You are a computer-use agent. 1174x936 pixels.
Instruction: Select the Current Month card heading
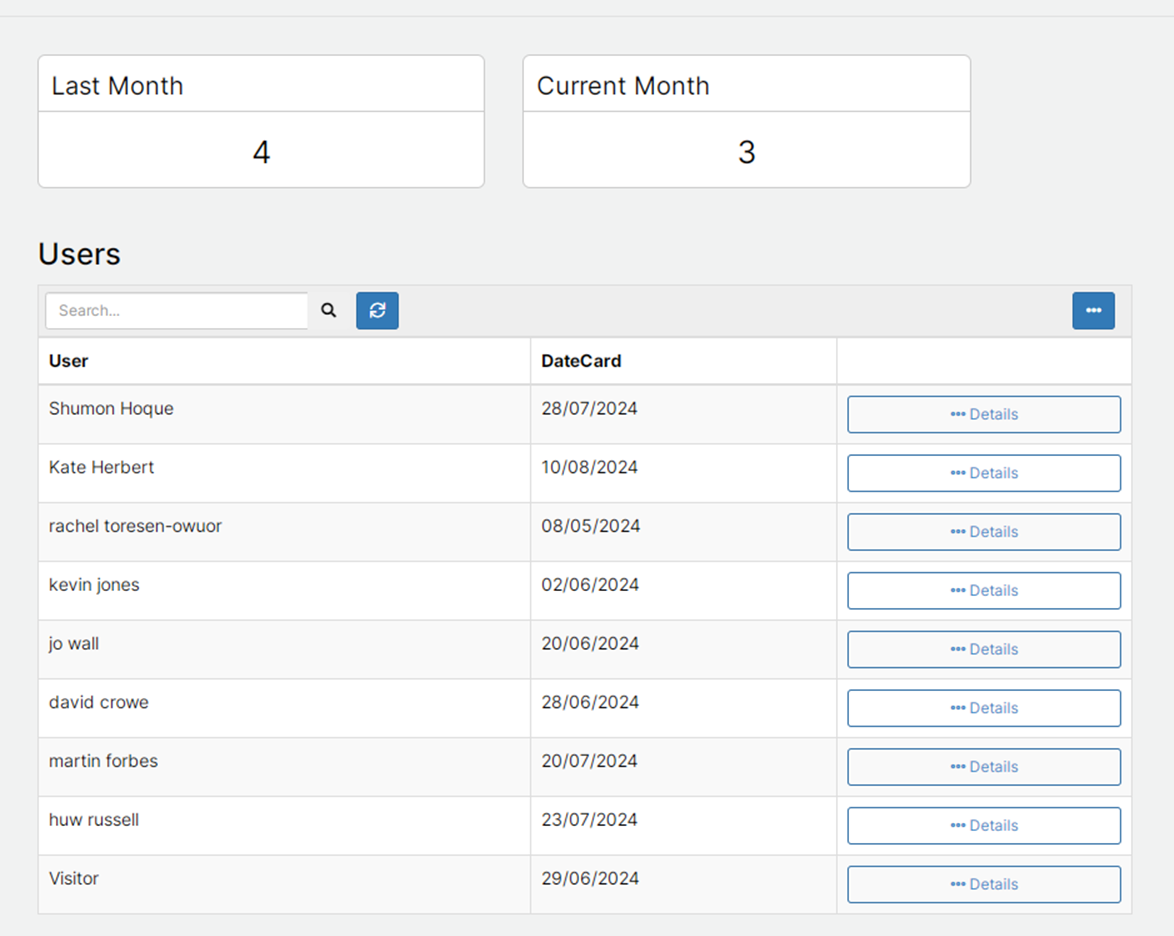coord(623,85)
